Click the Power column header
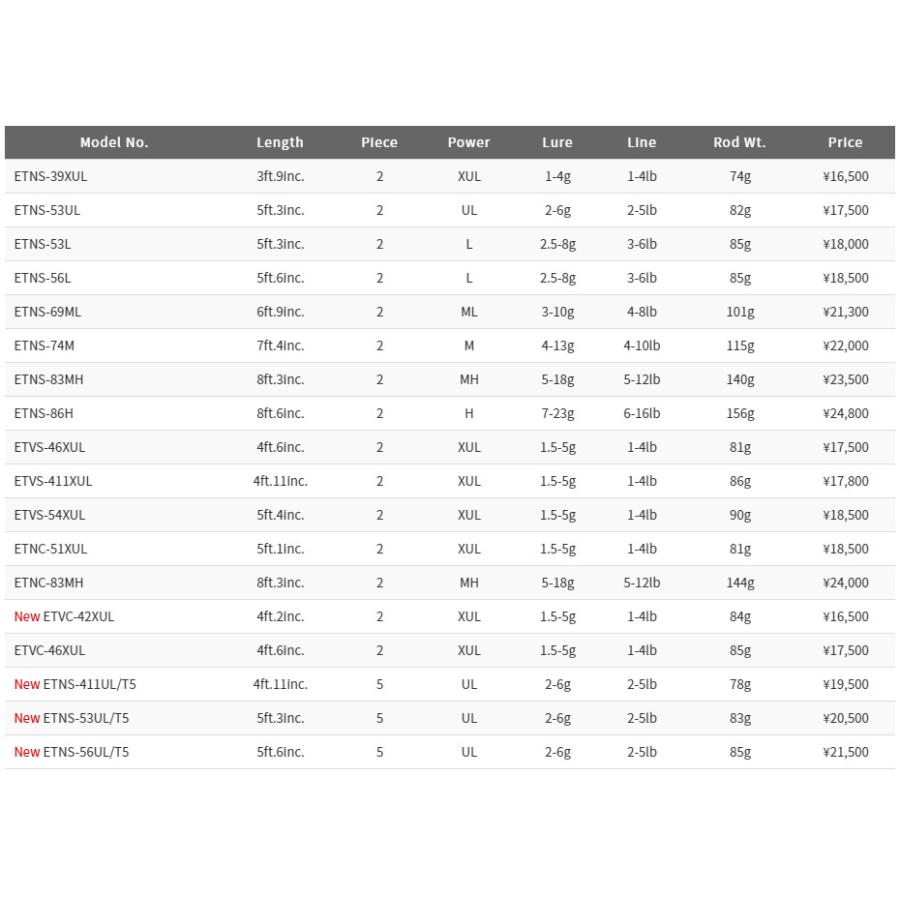Screen dimensions: 900x900 (468, 142)
